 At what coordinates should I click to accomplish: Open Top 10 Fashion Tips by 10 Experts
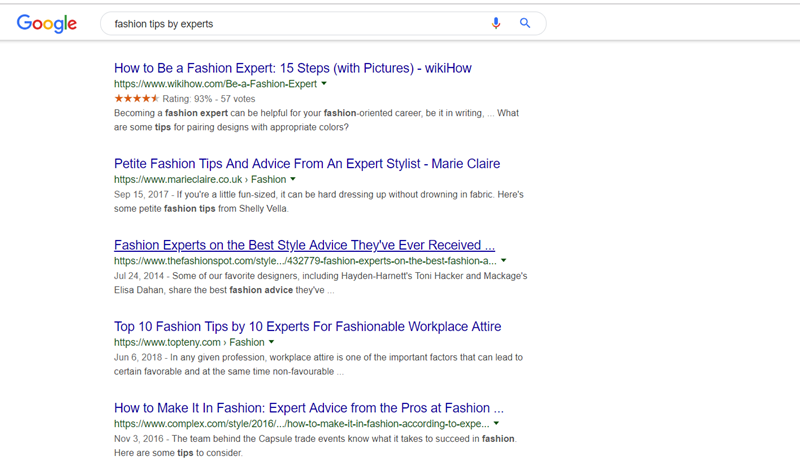coord(307,326)
